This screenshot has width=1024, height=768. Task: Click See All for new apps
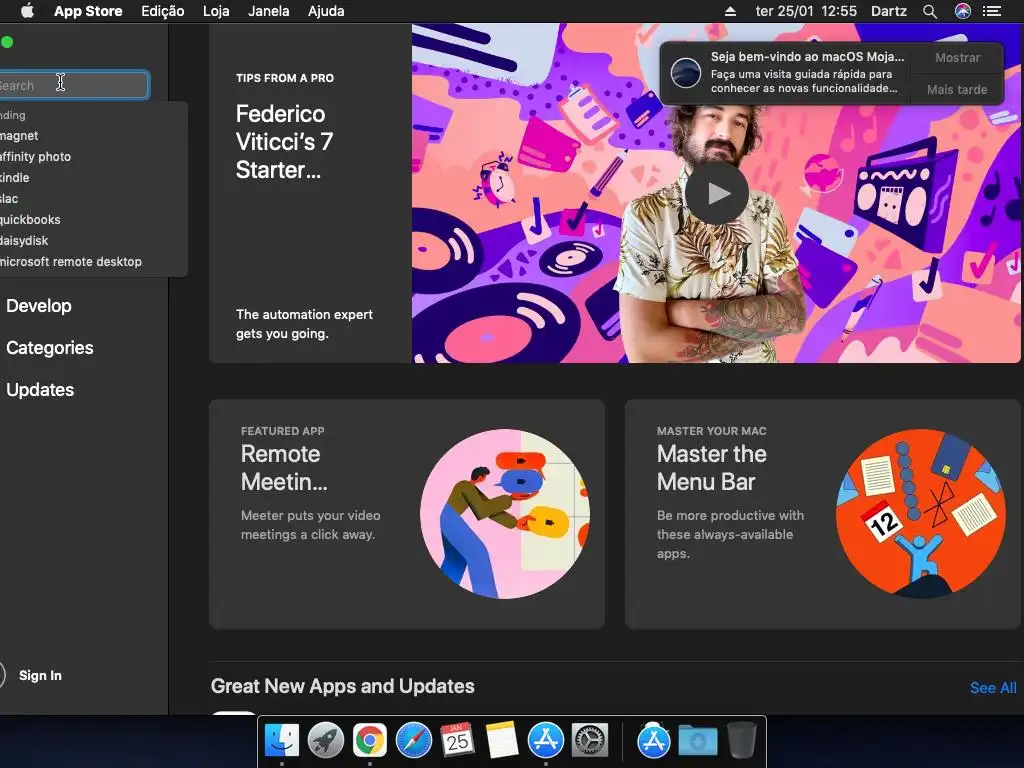(x=993, y=688)
